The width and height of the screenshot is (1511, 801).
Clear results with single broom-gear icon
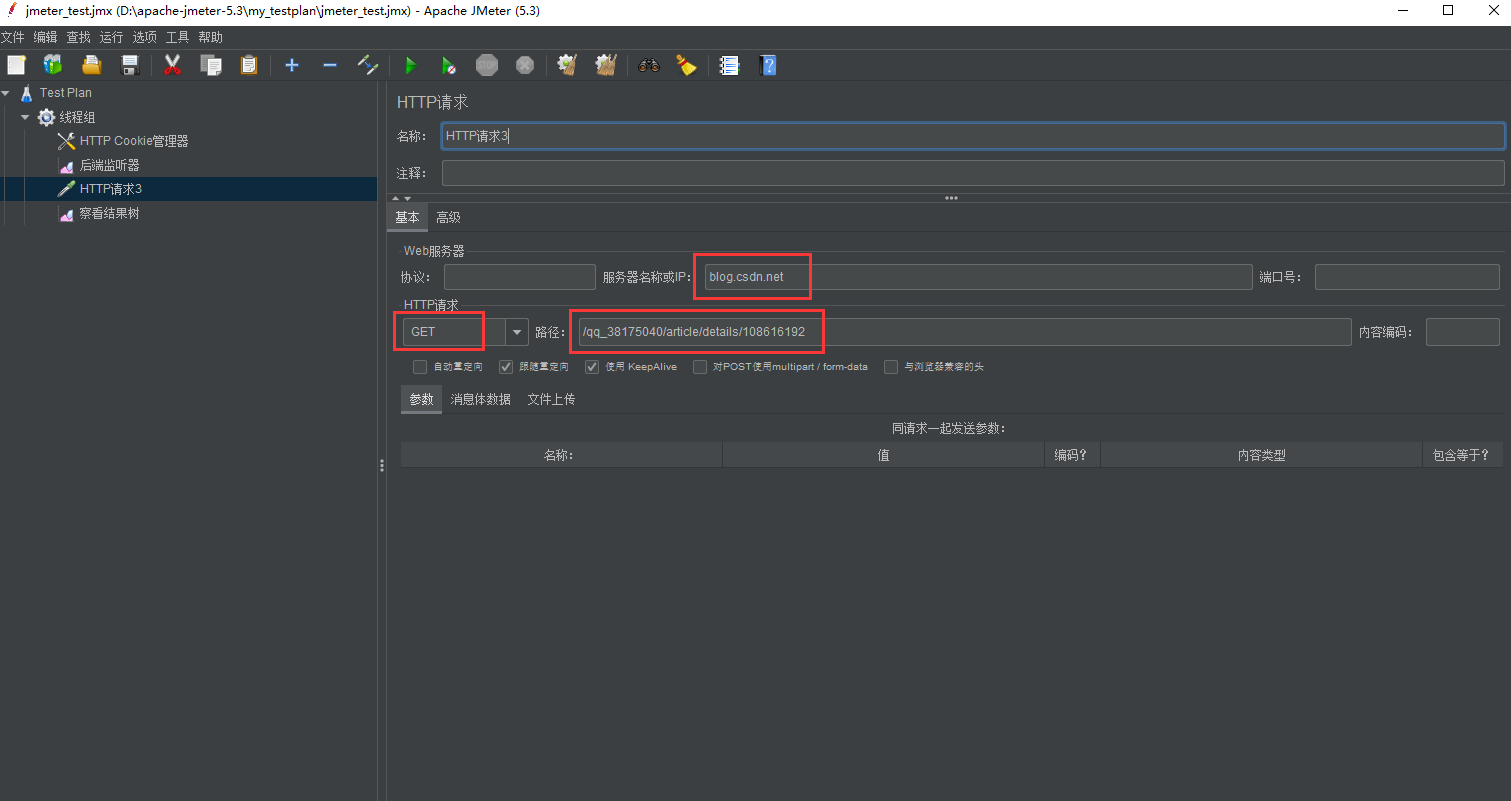567,65
